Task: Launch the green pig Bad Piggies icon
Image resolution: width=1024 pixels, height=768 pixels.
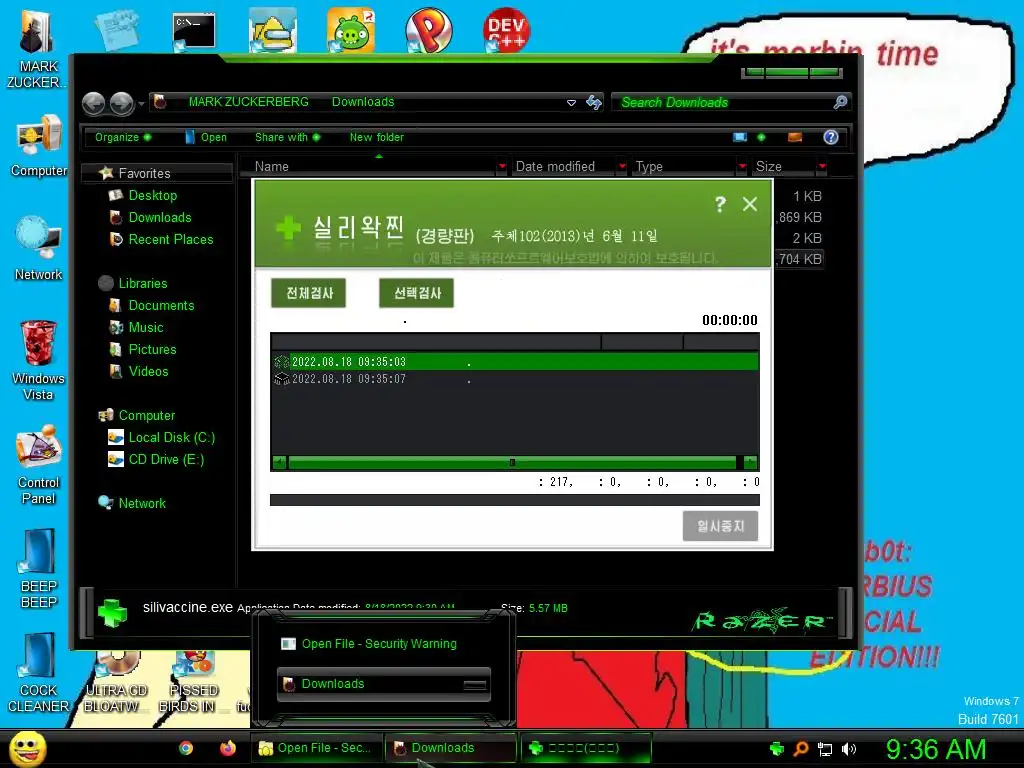Action: [x=351, y=31]
